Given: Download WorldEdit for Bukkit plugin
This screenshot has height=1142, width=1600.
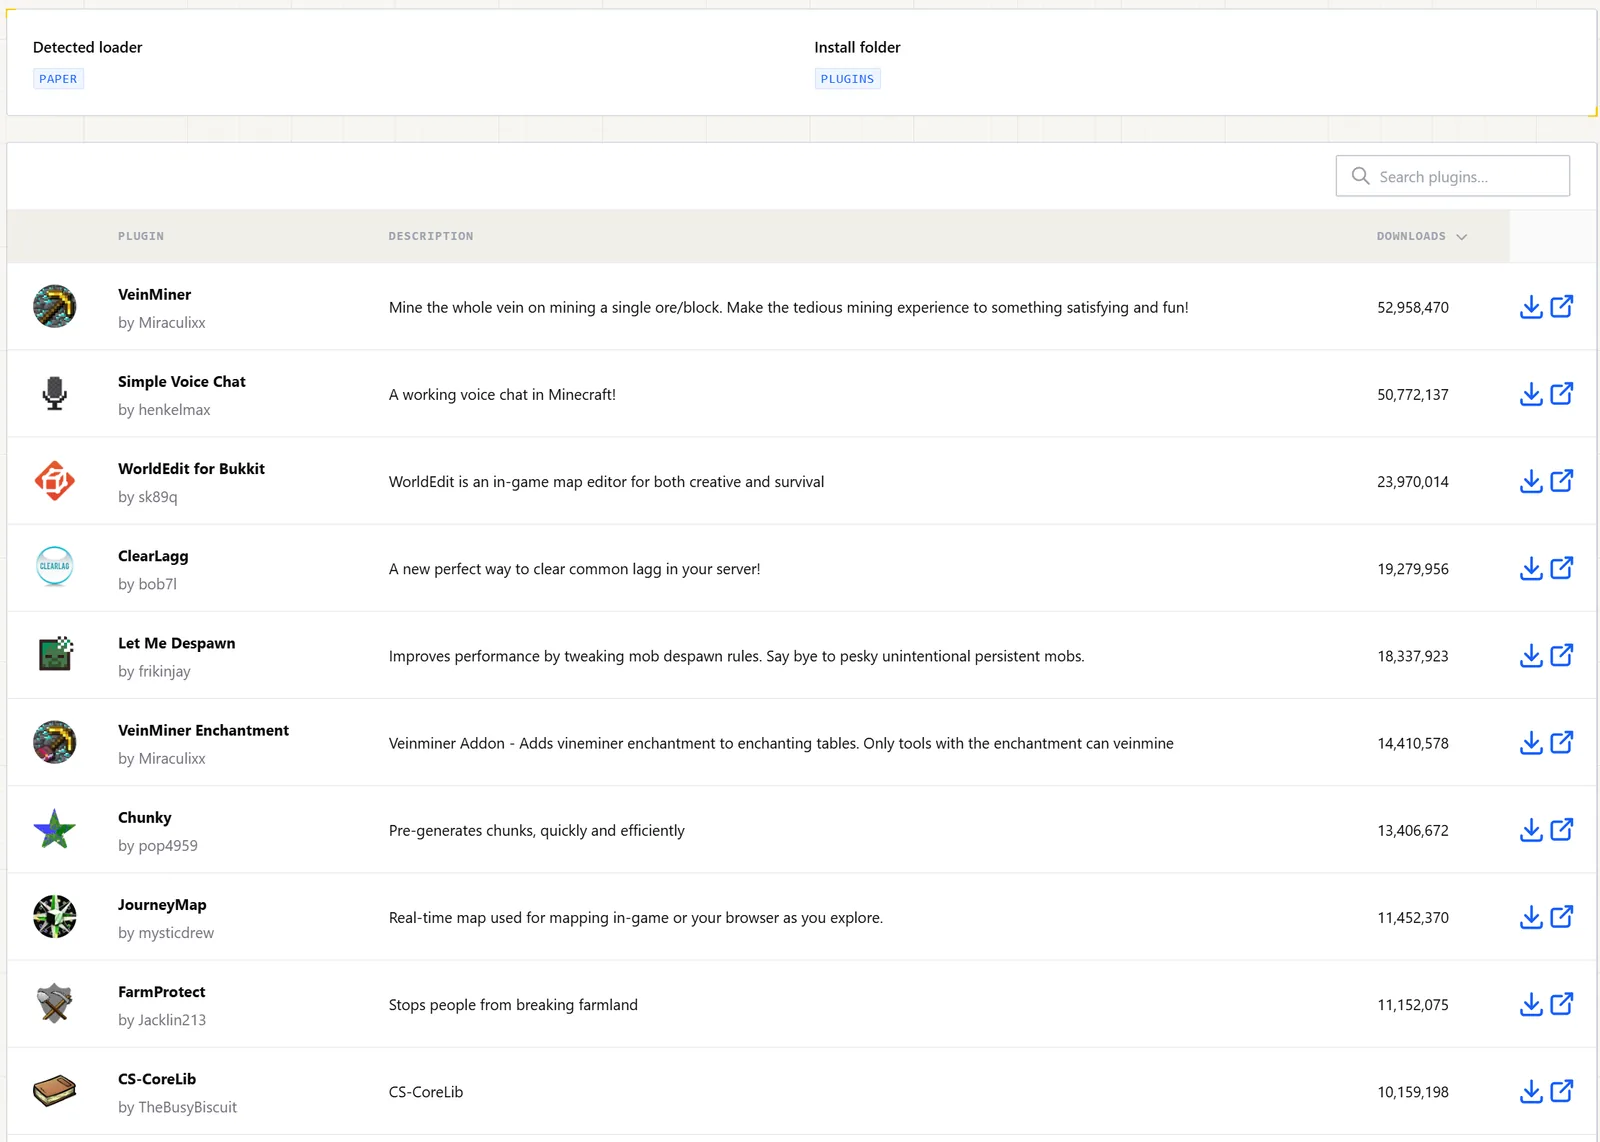Looking at the screenshot, I should point(1531,481).
